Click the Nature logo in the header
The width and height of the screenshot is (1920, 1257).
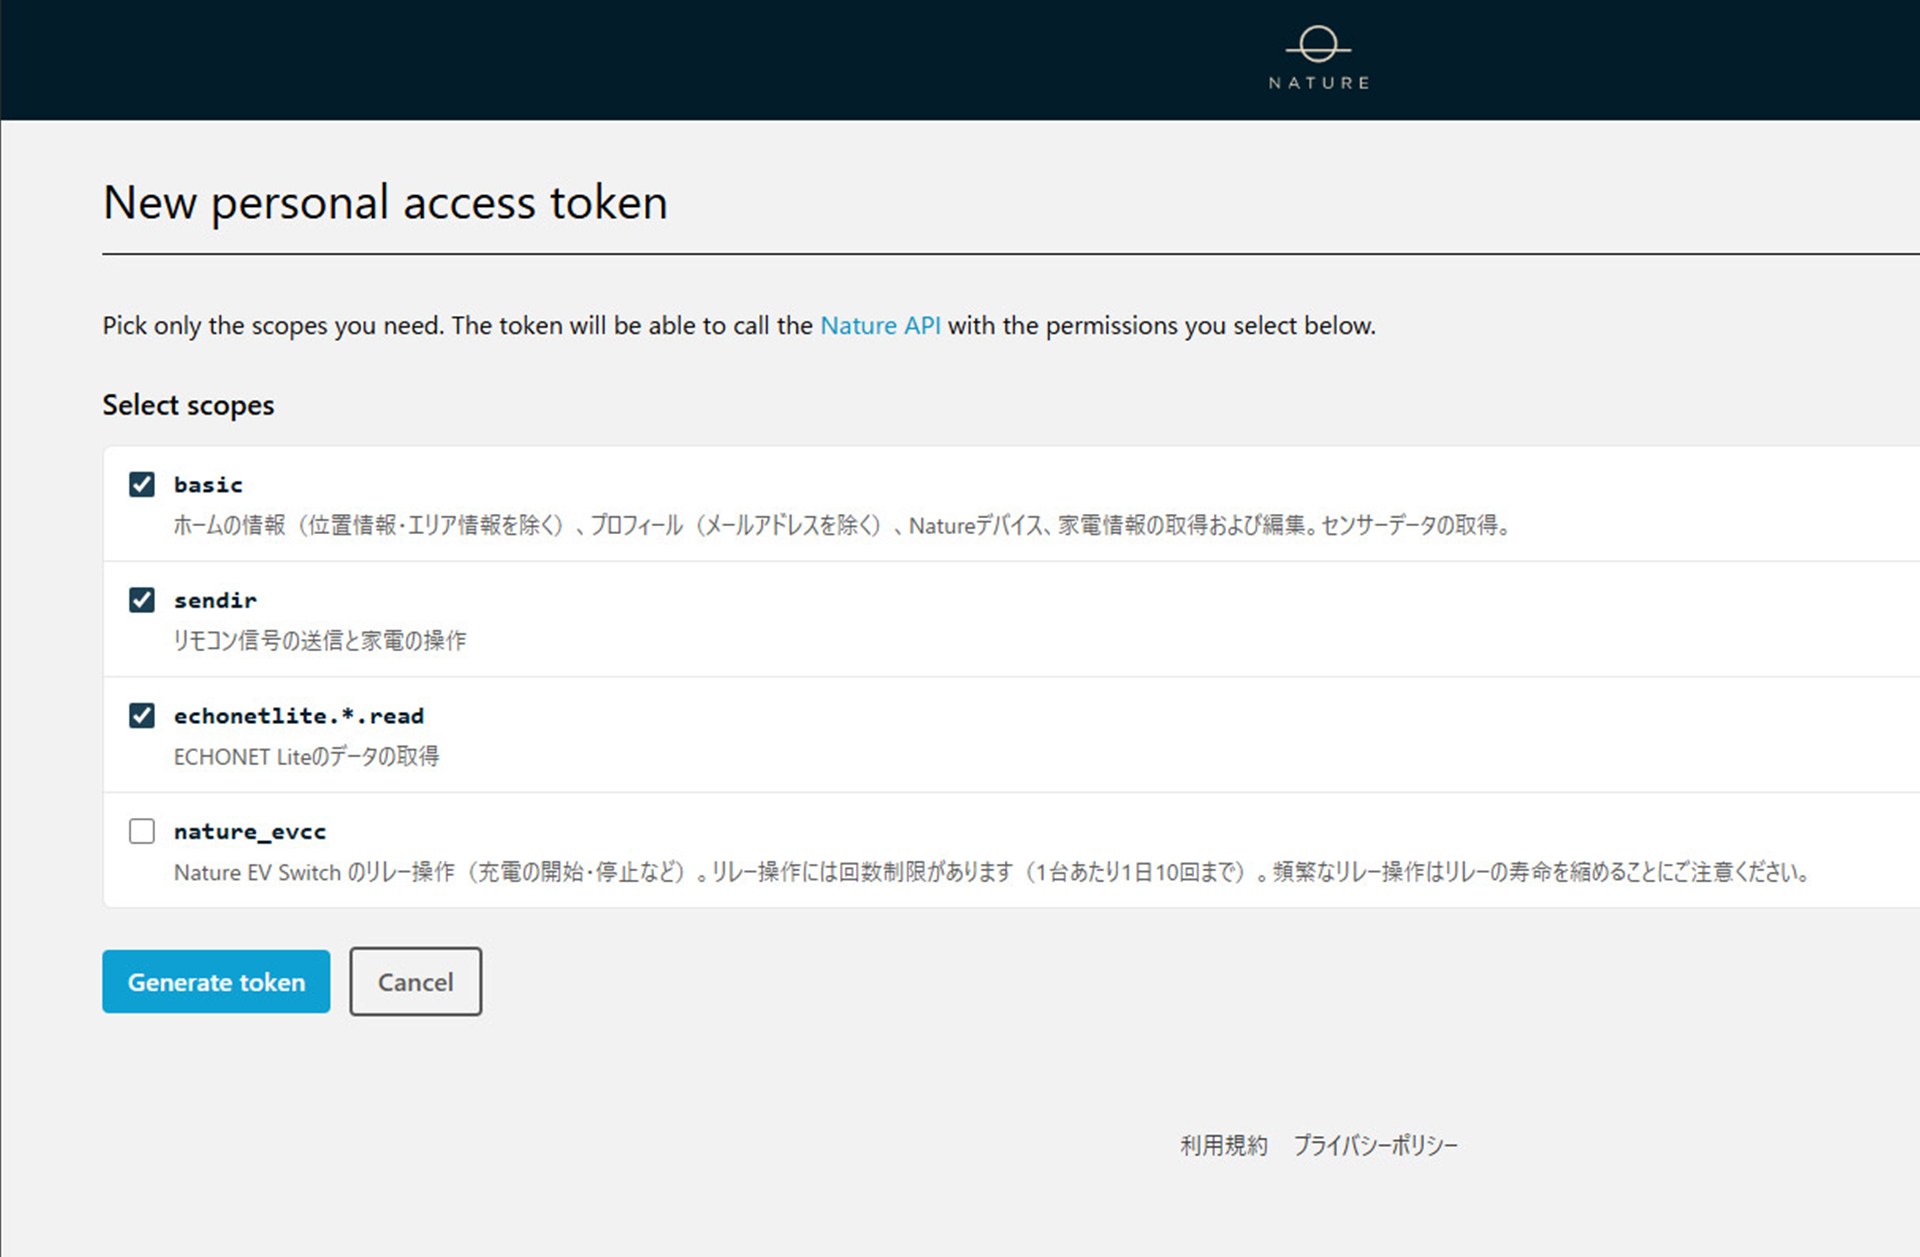click(1318, 59)
